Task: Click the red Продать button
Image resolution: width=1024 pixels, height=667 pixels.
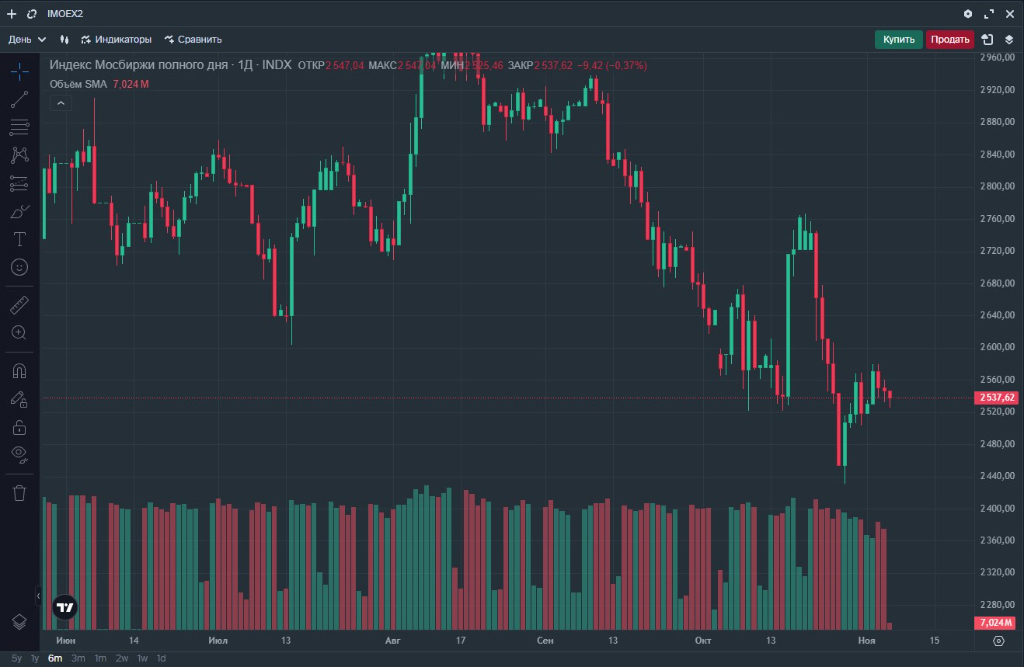Action: (x=949, y=40)
